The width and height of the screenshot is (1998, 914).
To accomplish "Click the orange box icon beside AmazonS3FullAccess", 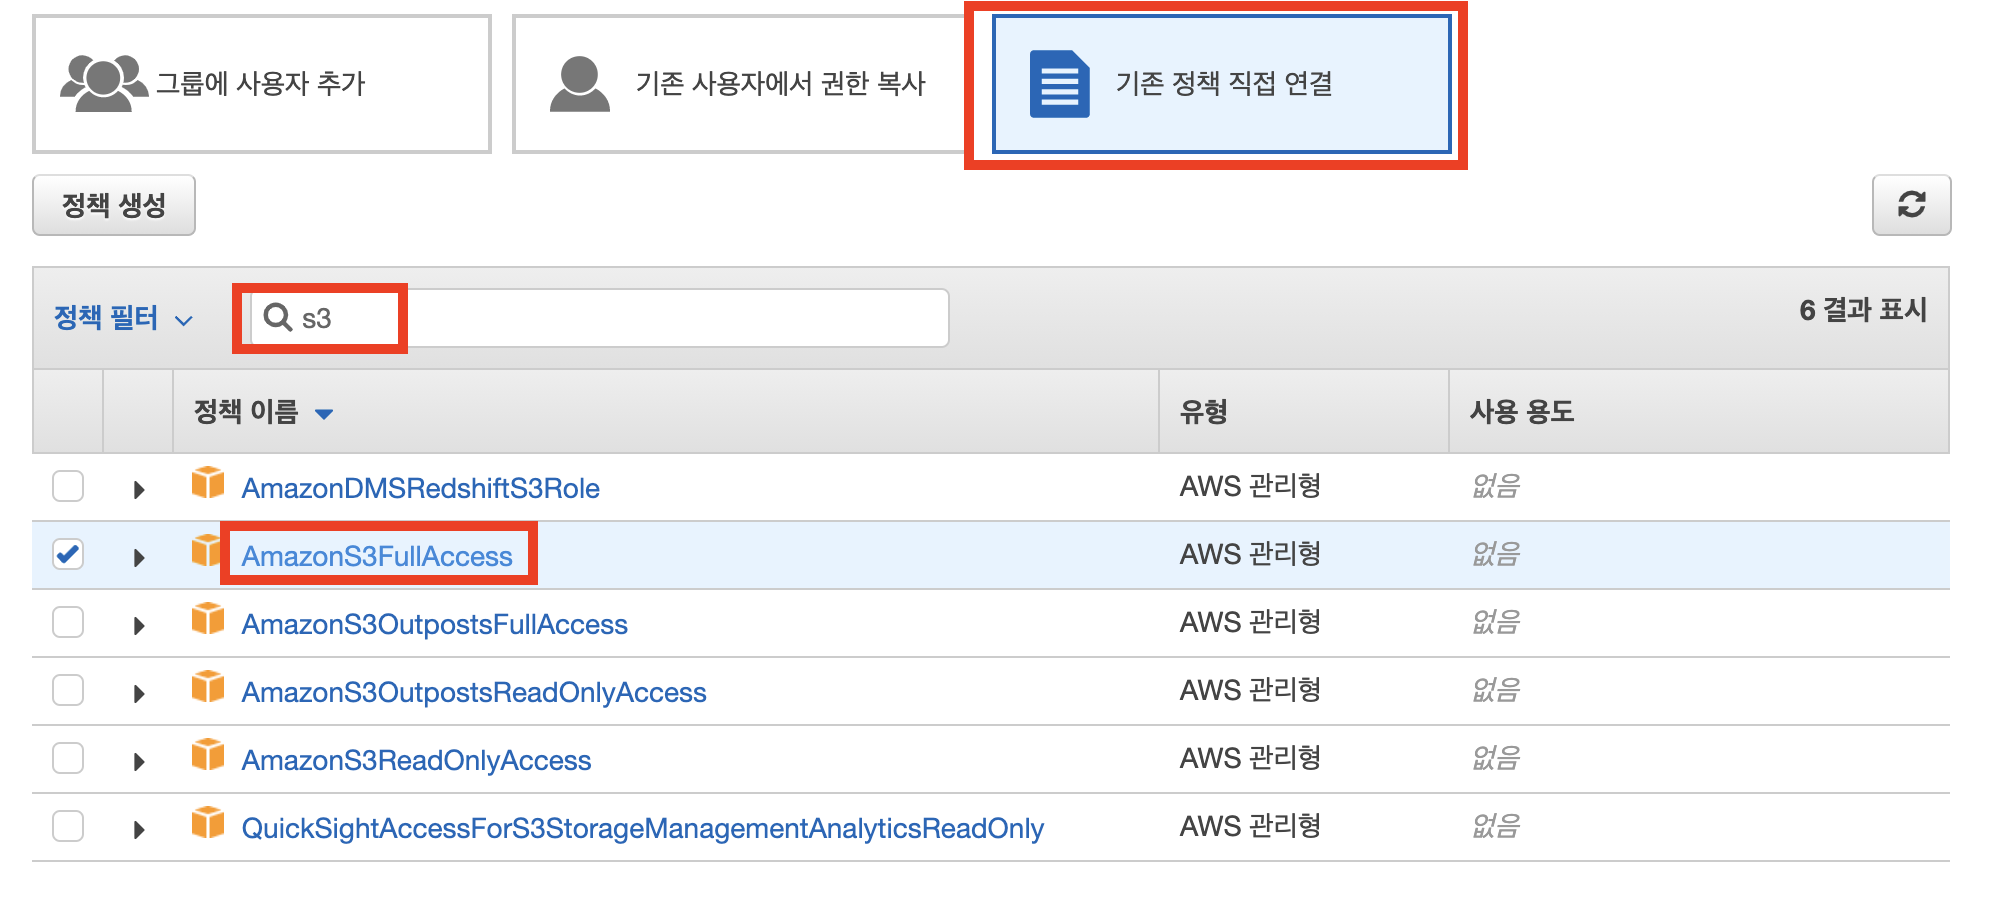I will (205, 551).
